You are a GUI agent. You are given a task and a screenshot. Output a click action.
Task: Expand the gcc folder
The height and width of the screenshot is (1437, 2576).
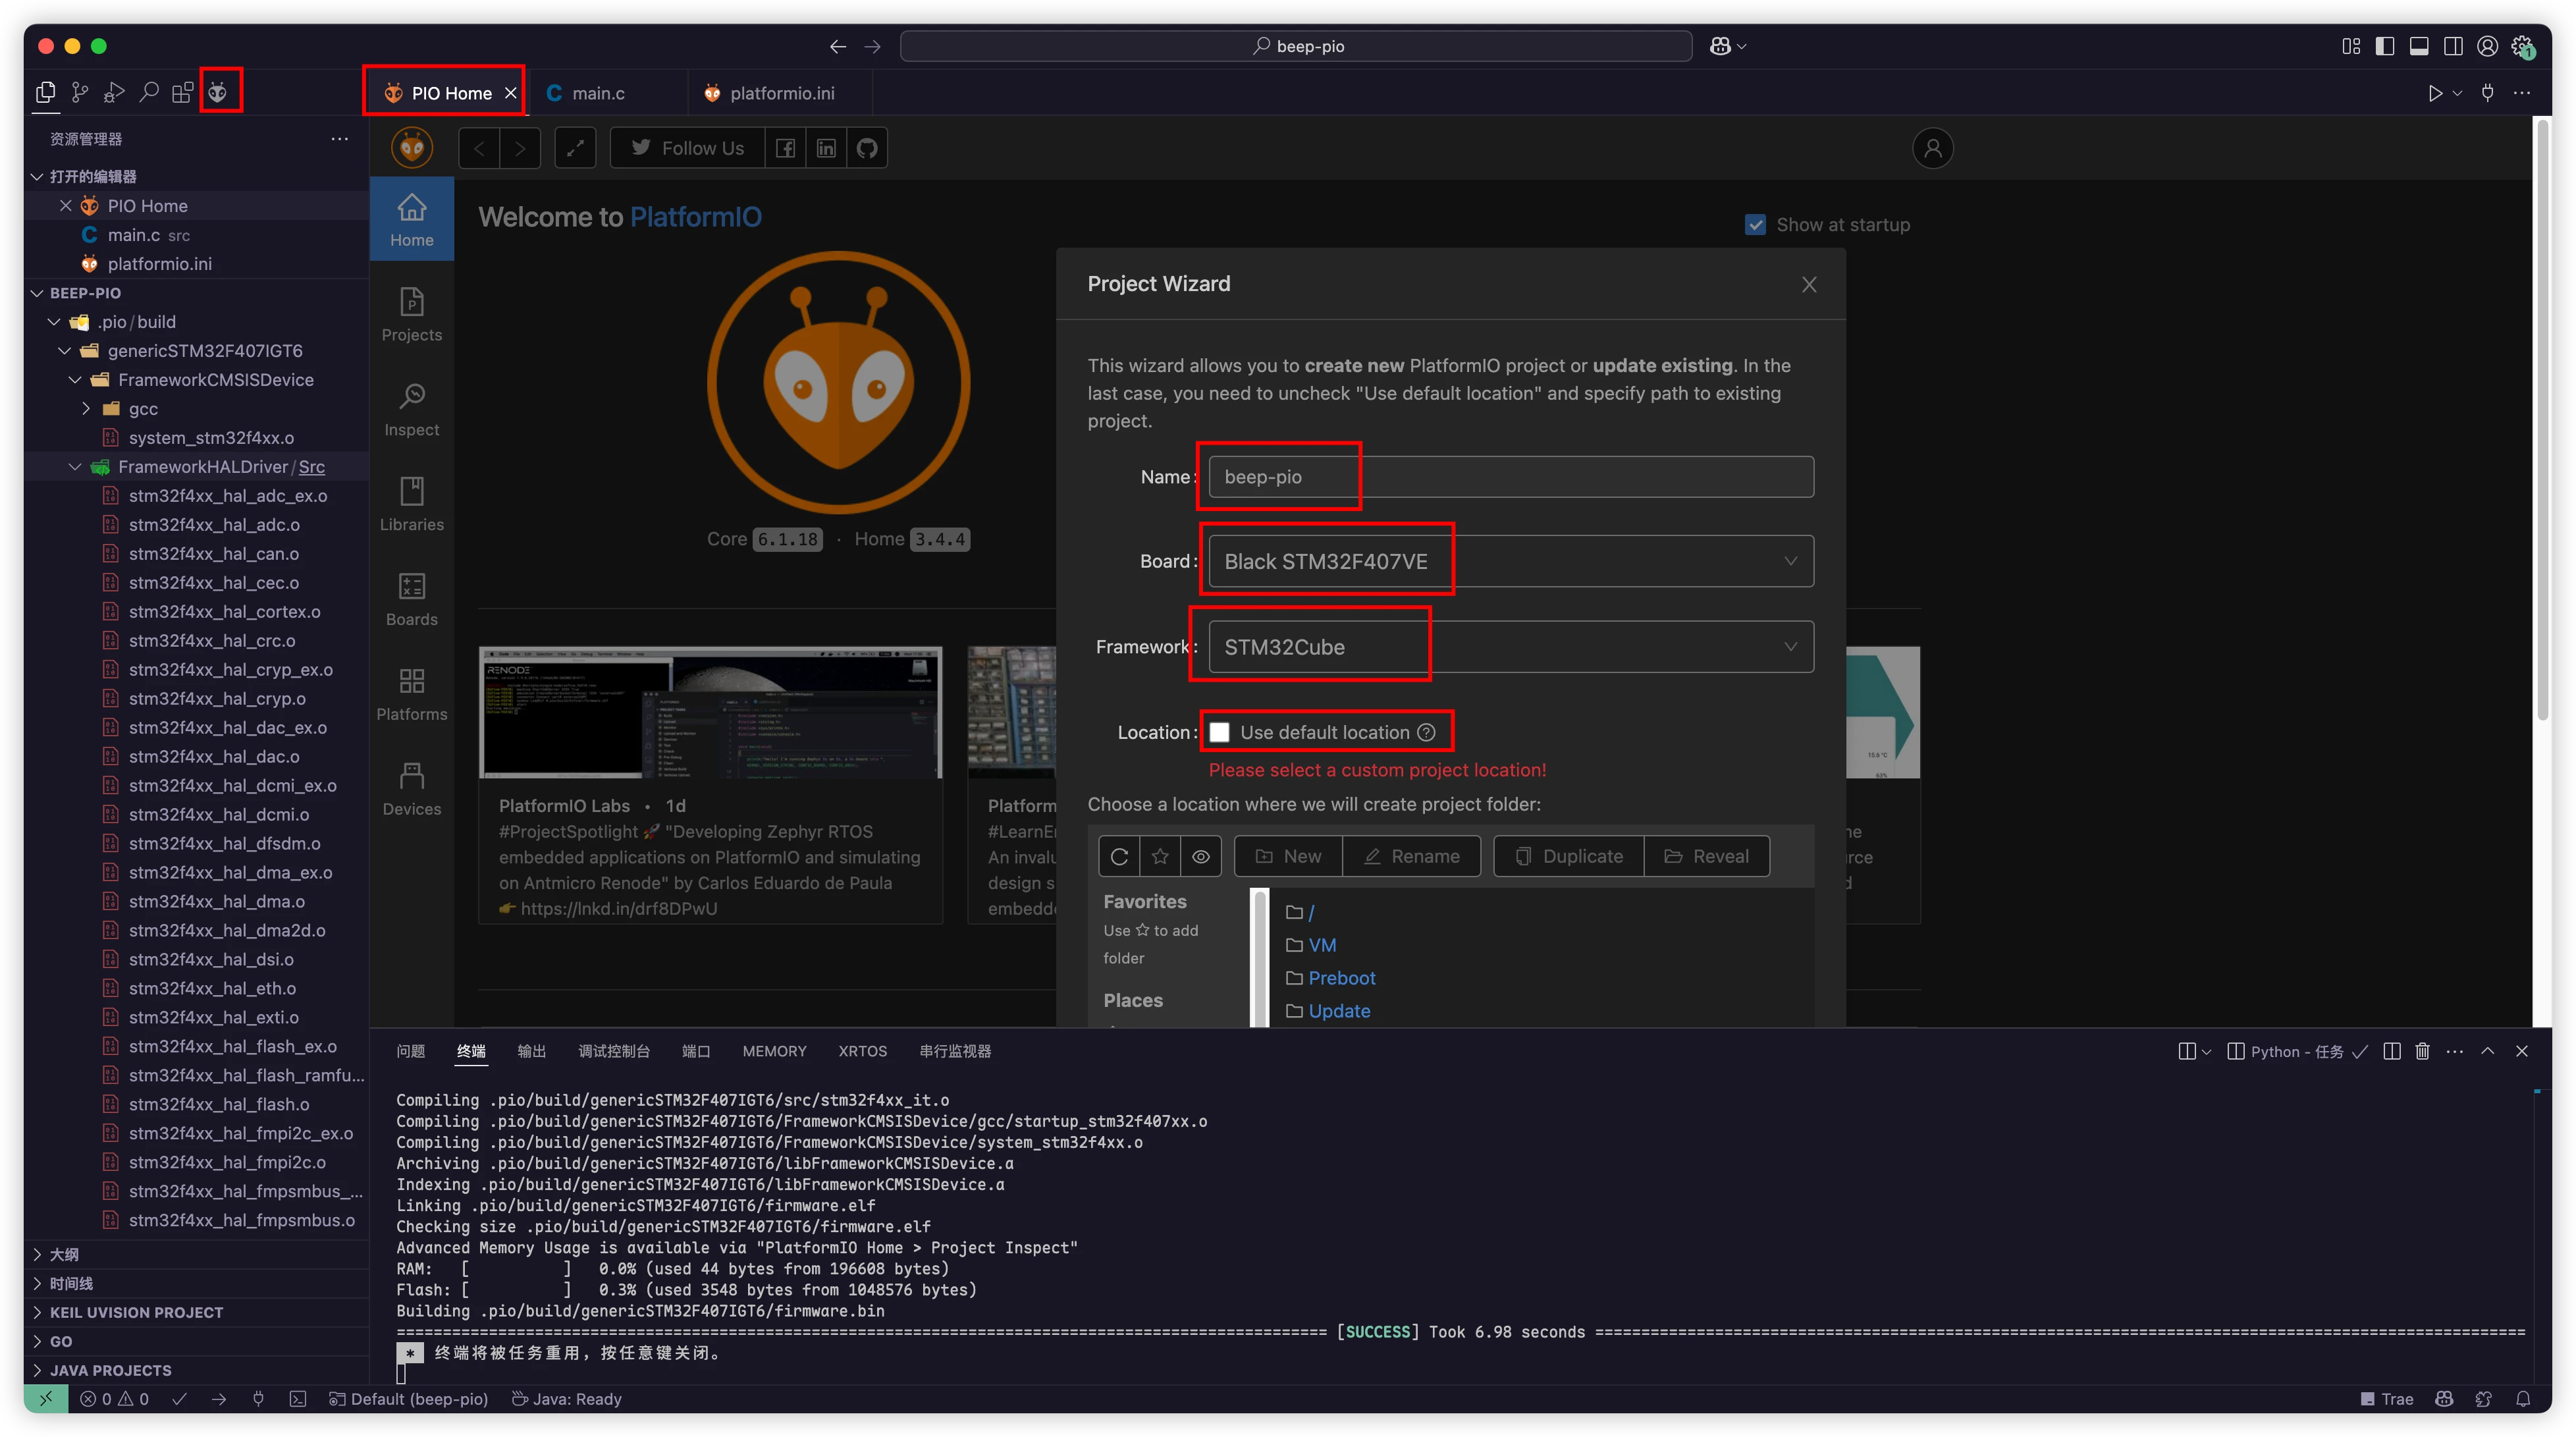point(196,409)
